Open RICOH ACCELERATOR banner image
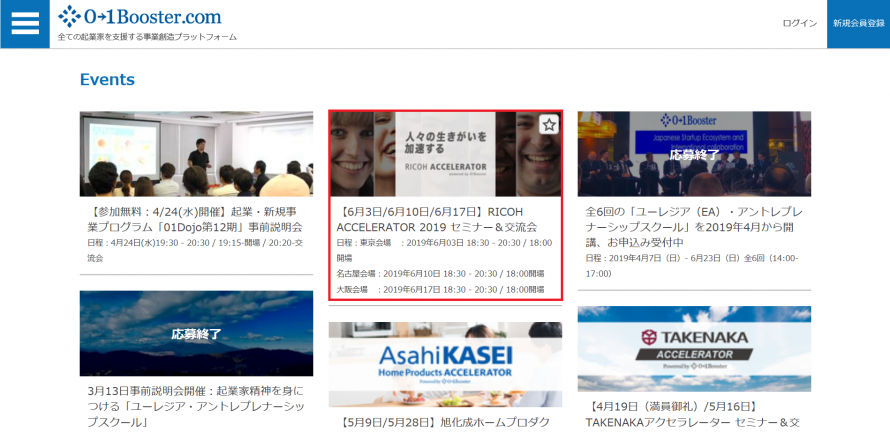 point(446,154)
